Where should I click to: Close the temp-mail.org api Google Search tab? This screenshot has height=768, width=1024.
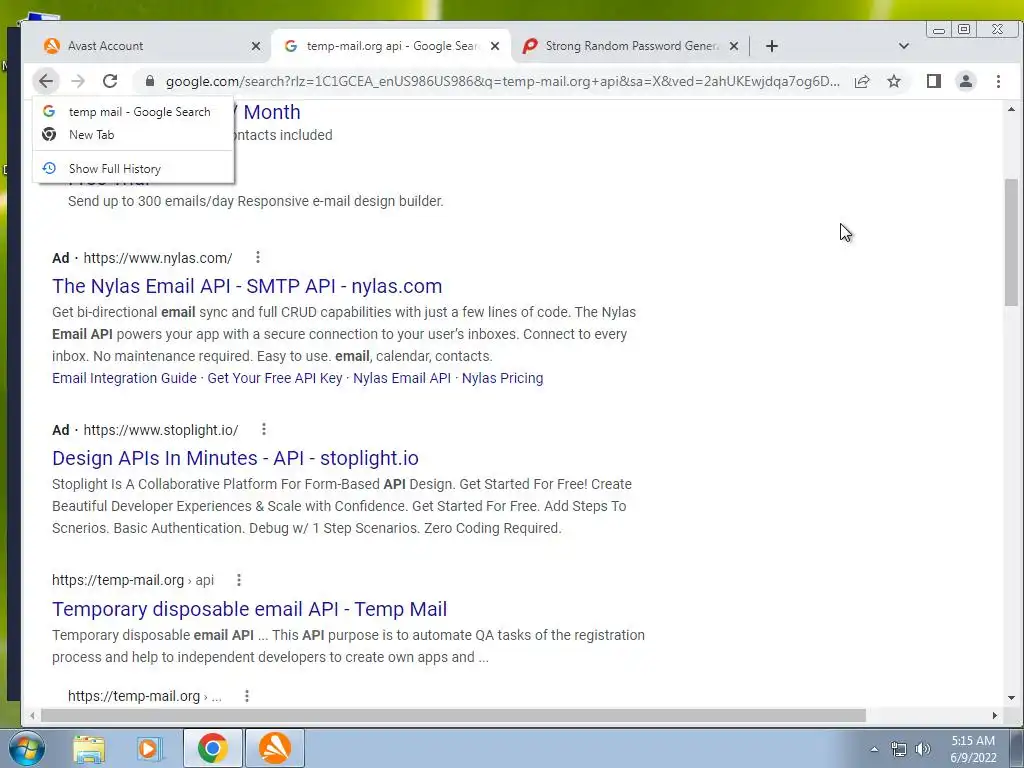tap(495, 46)
